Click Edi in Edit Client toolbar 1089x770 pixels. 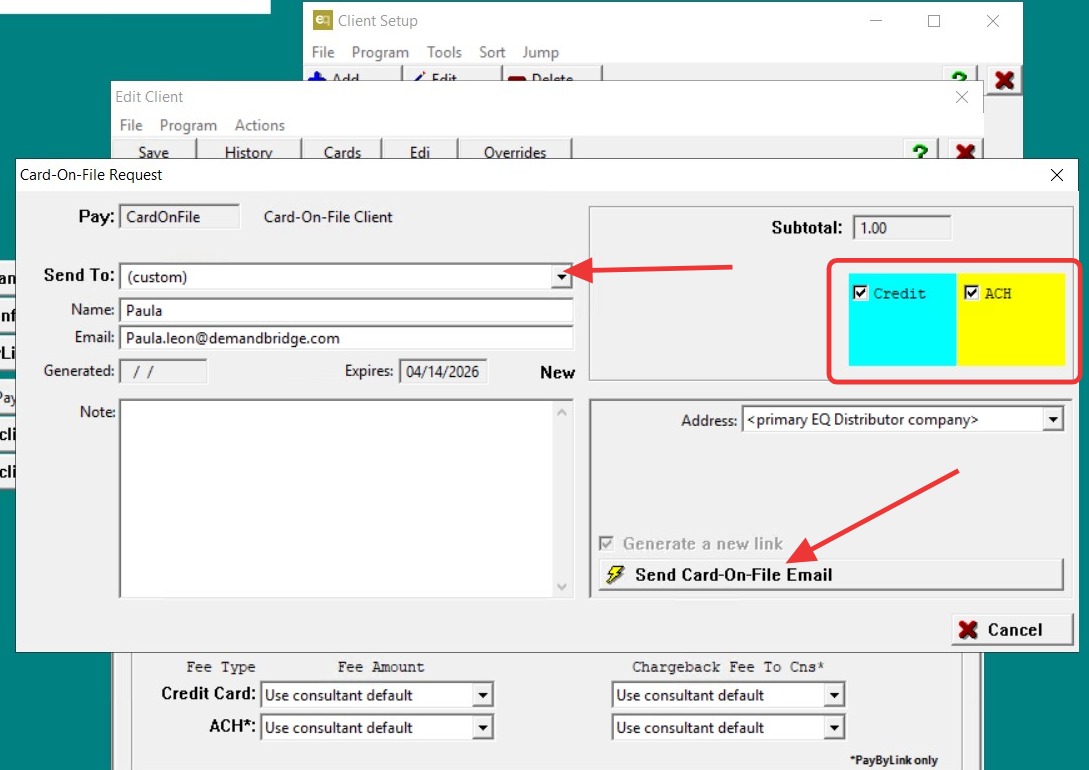419,151
